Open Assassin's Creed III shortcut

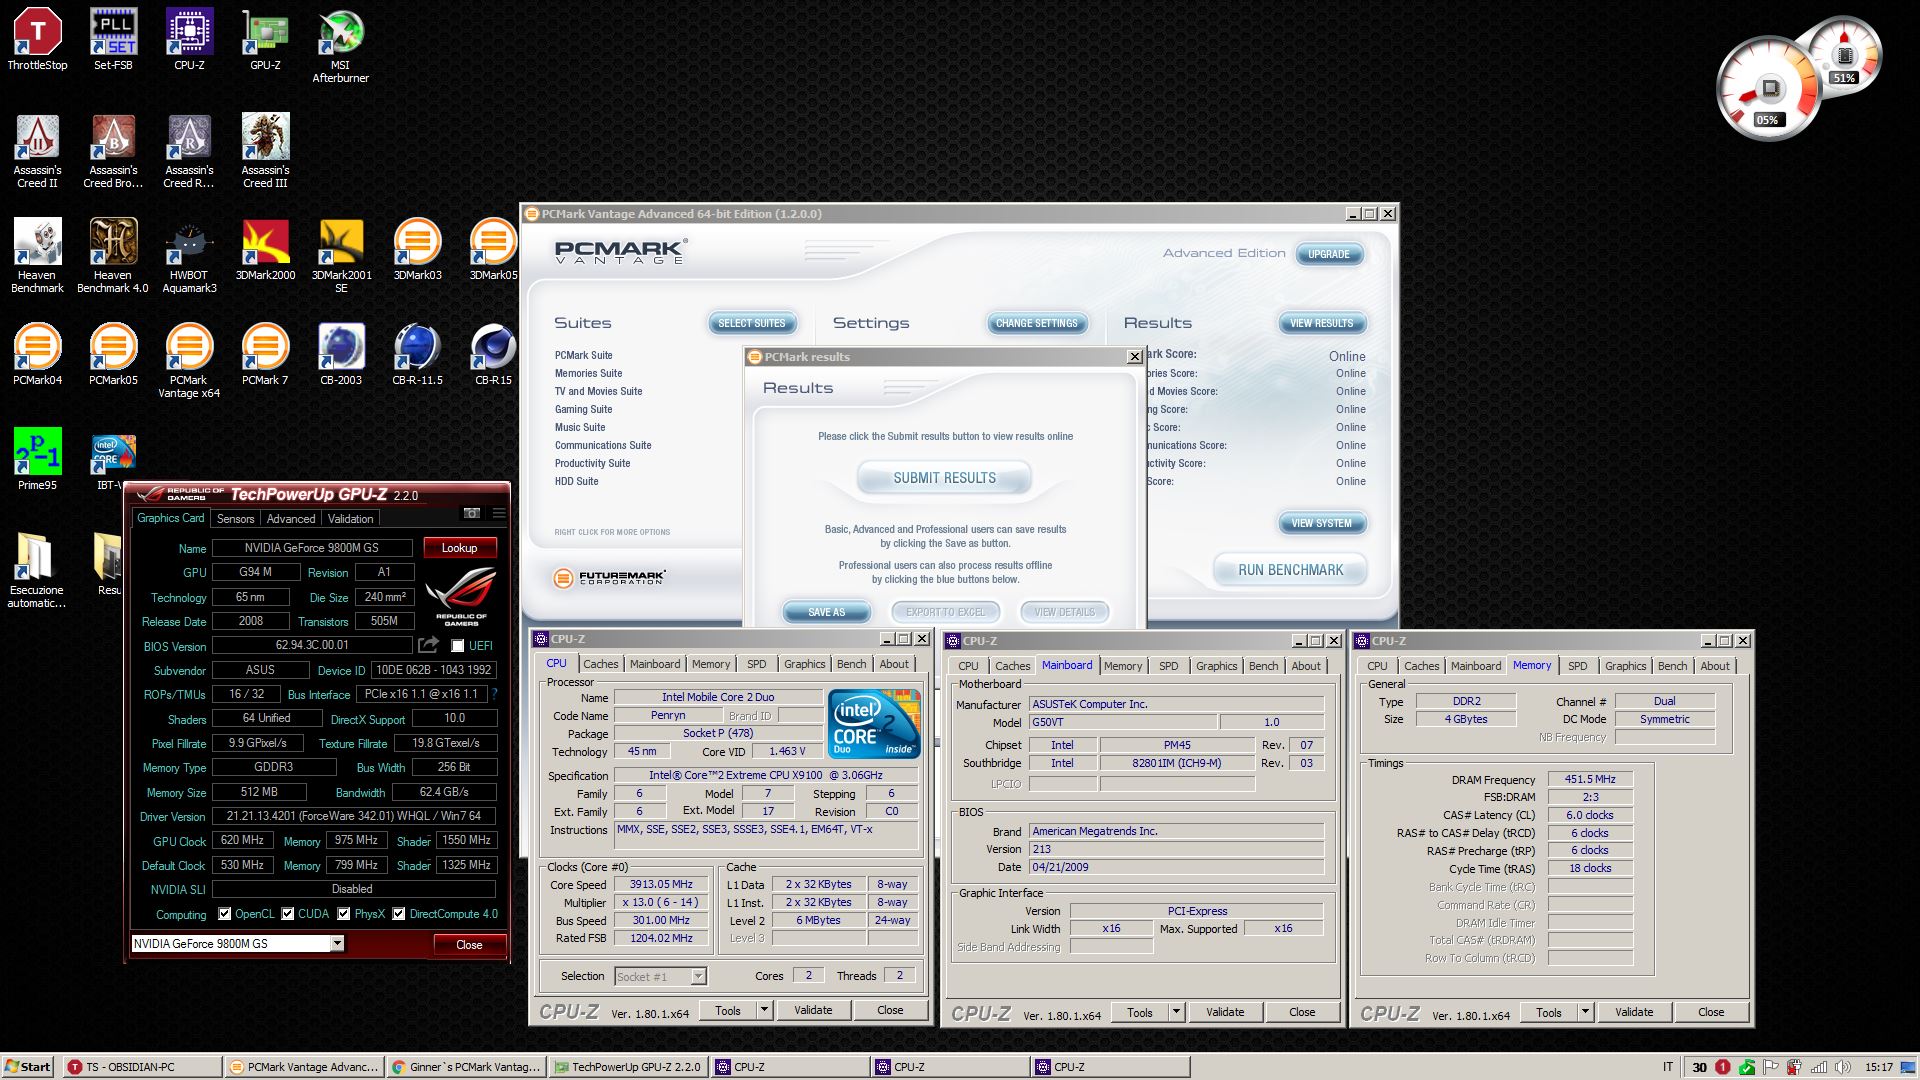pyautogui.click(x=265, y=151)
